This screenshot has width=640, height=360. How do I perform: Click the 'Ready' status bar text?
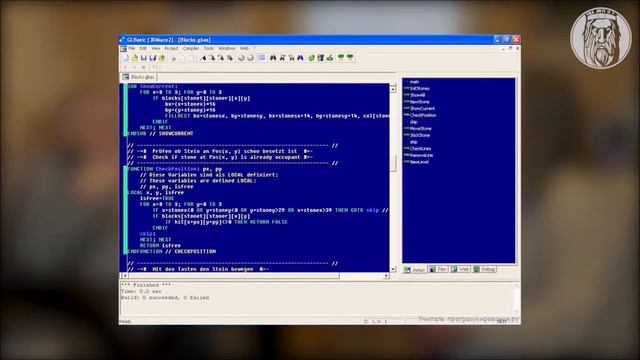pos(125,322)
